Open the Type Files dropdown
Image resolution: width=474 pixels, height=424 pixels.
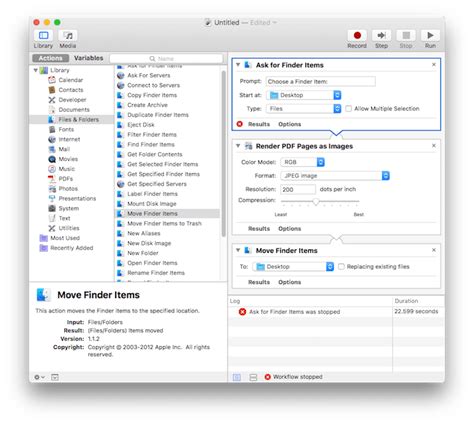304,109
